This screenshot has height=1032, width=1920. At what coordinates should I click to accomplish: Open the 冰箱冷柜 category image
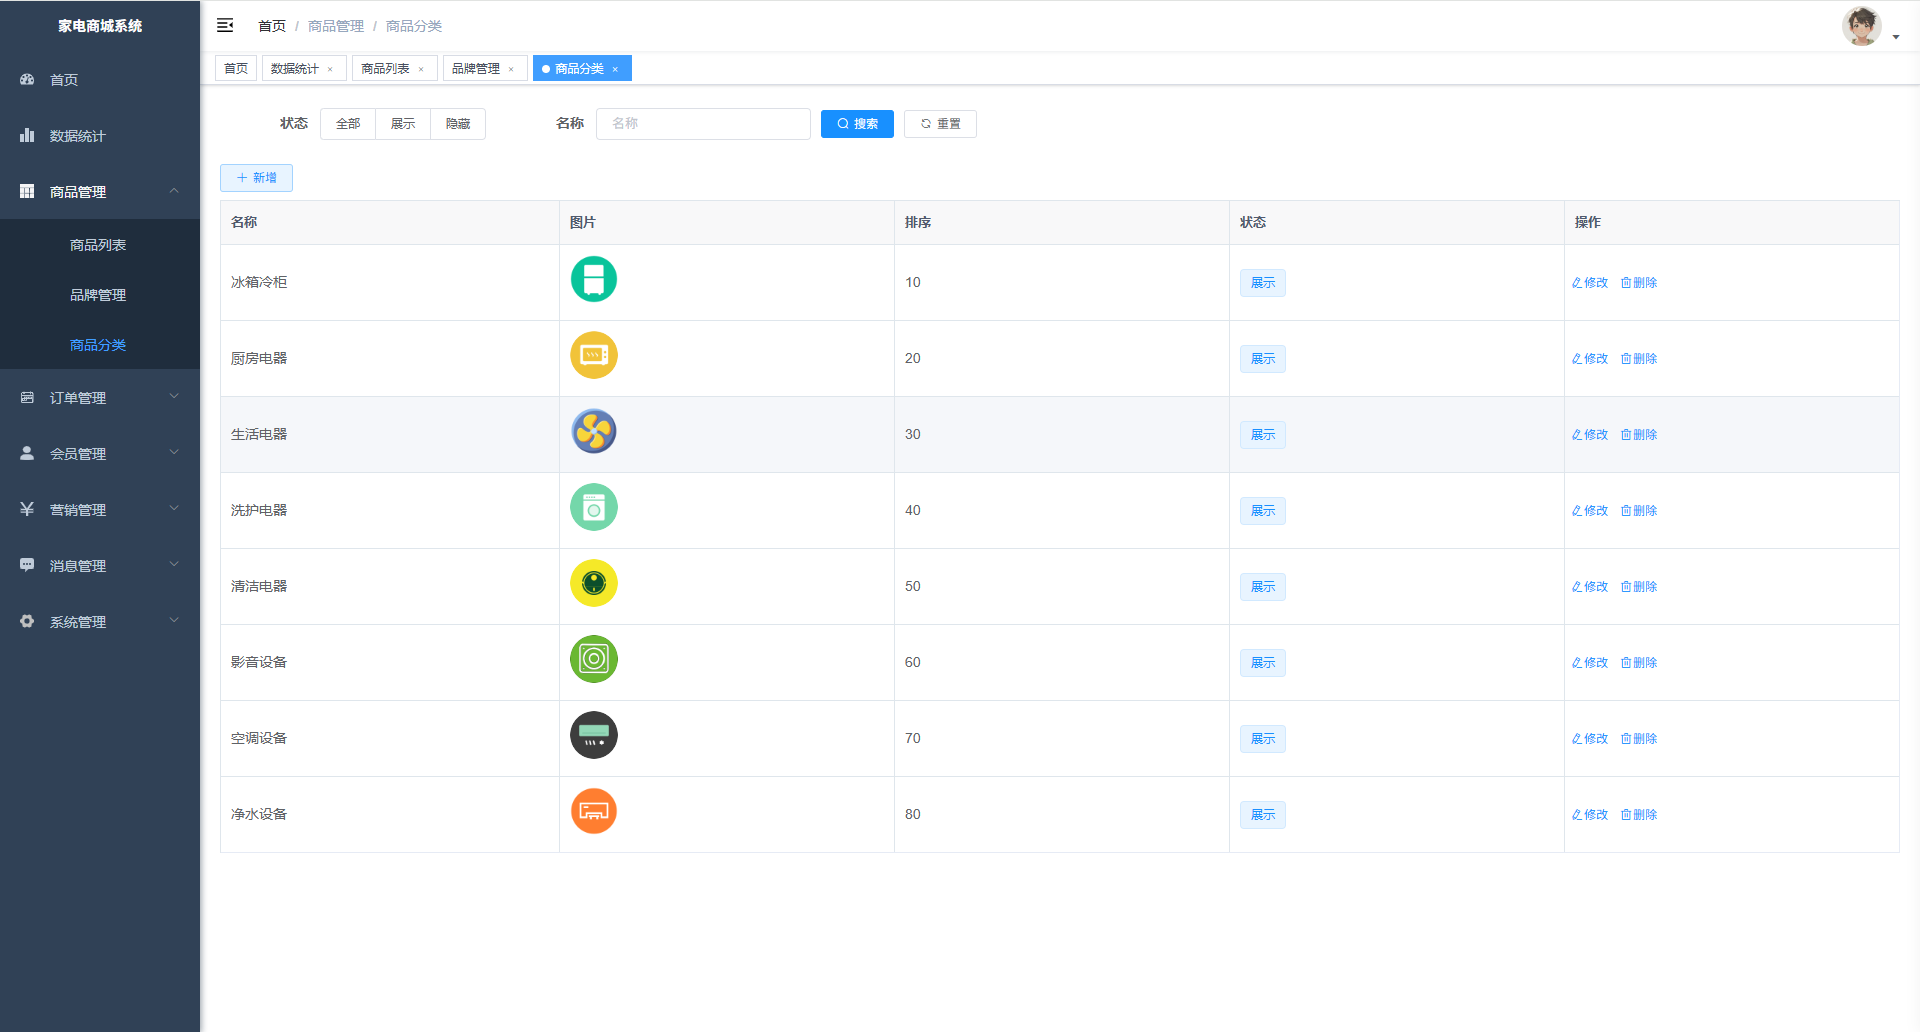593,280
